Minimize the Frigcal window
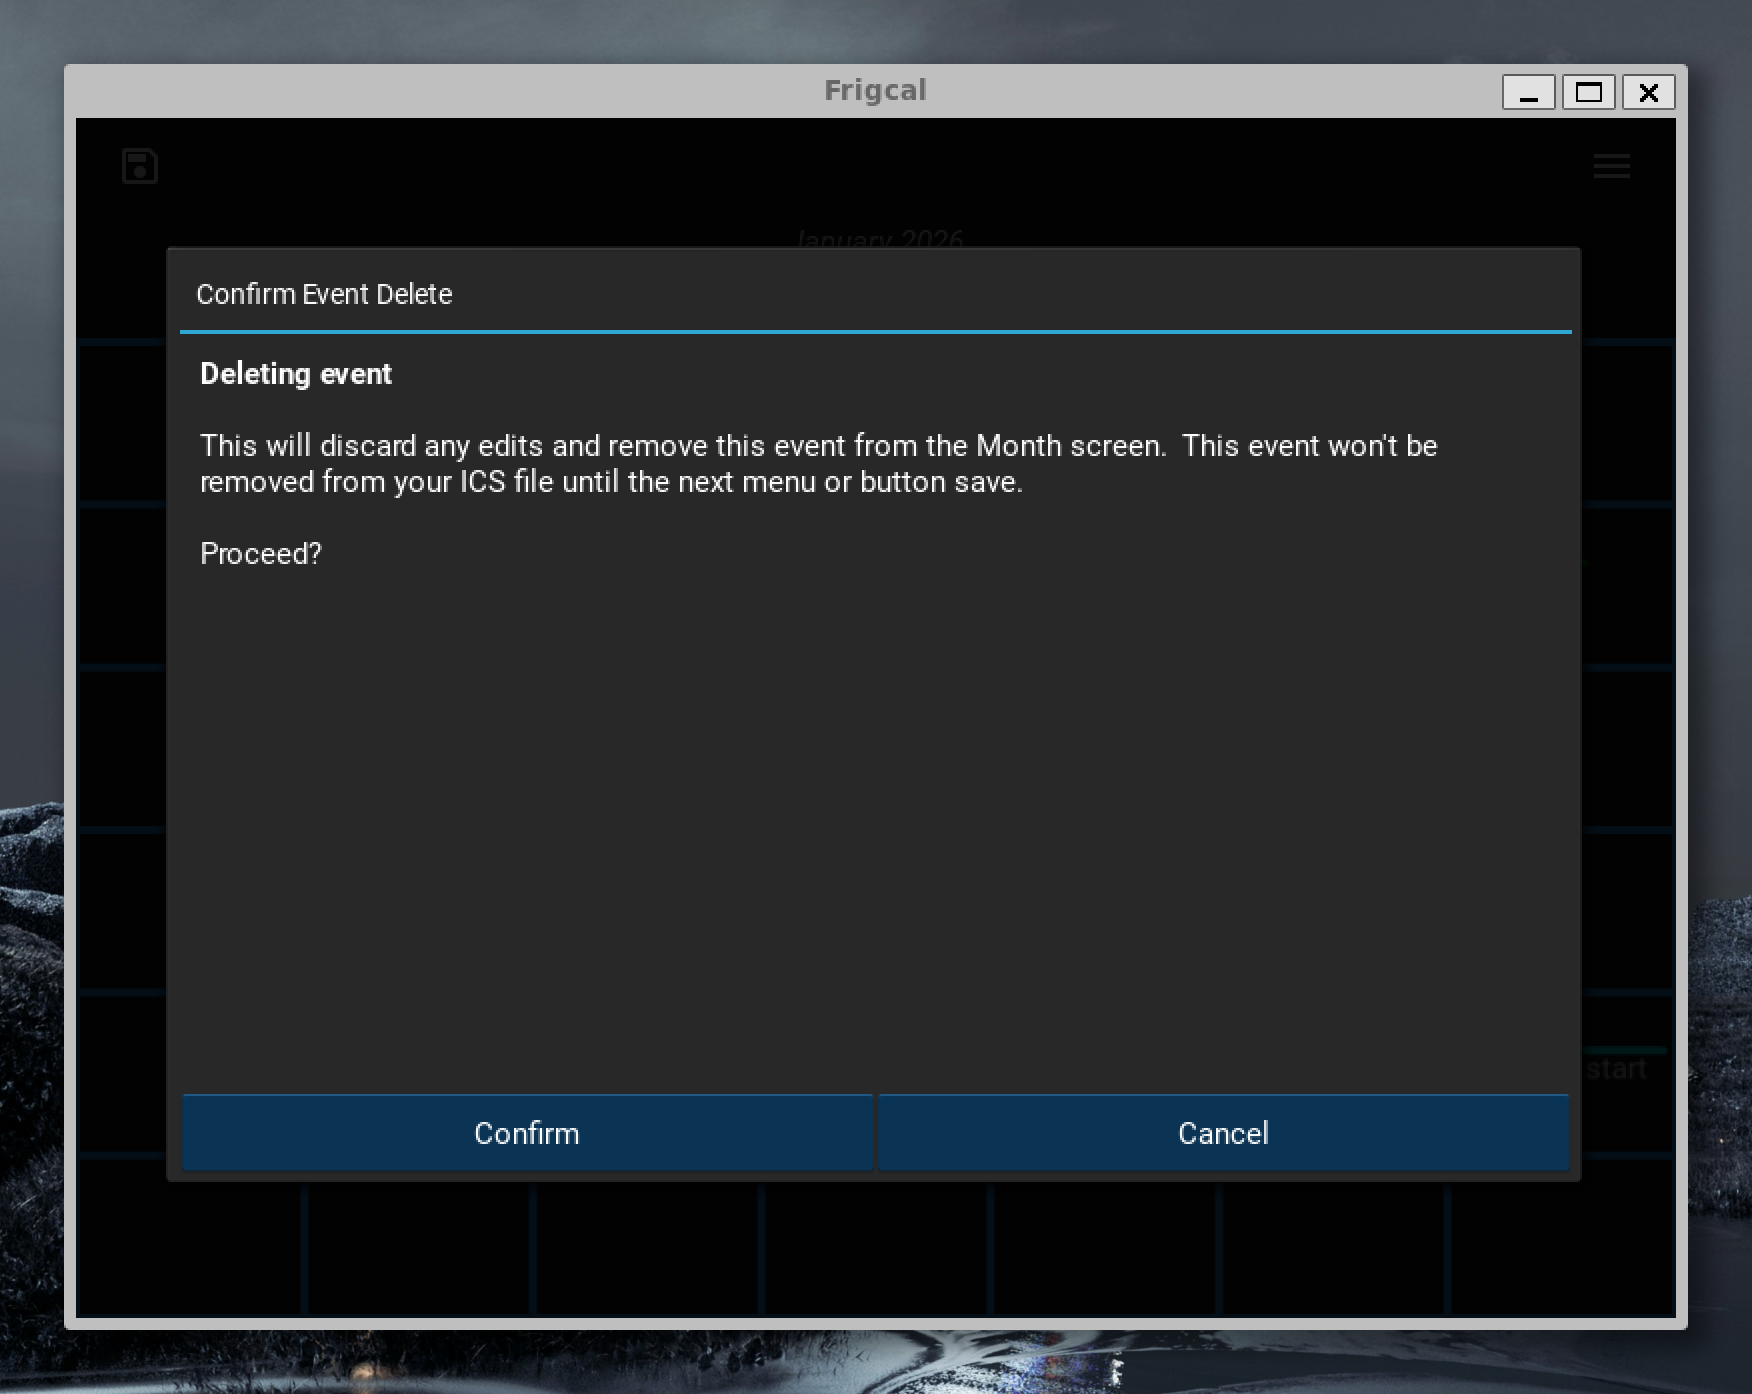Image resolution: width=1752 pixels, height=1394 pixels. coord(1529,92)
